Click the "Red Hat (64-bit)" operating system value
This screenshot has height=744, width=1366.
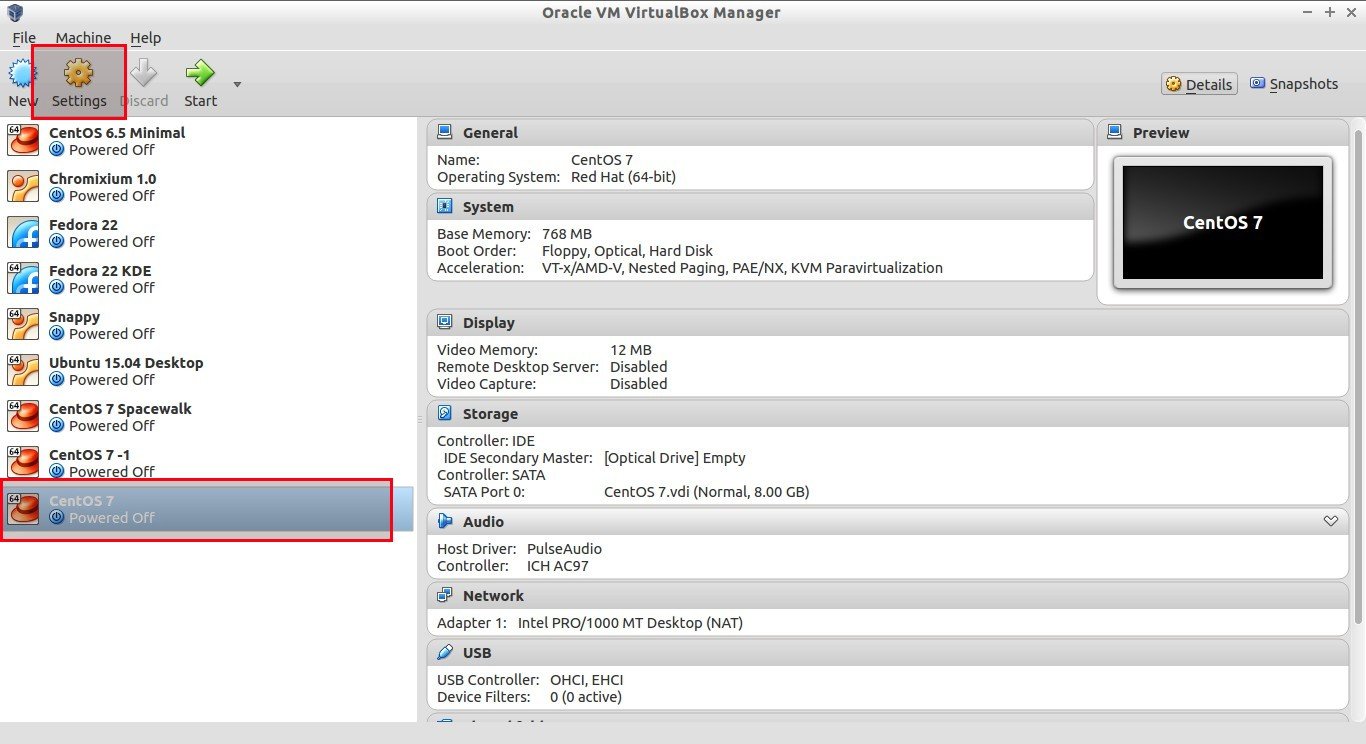(623, 177)
